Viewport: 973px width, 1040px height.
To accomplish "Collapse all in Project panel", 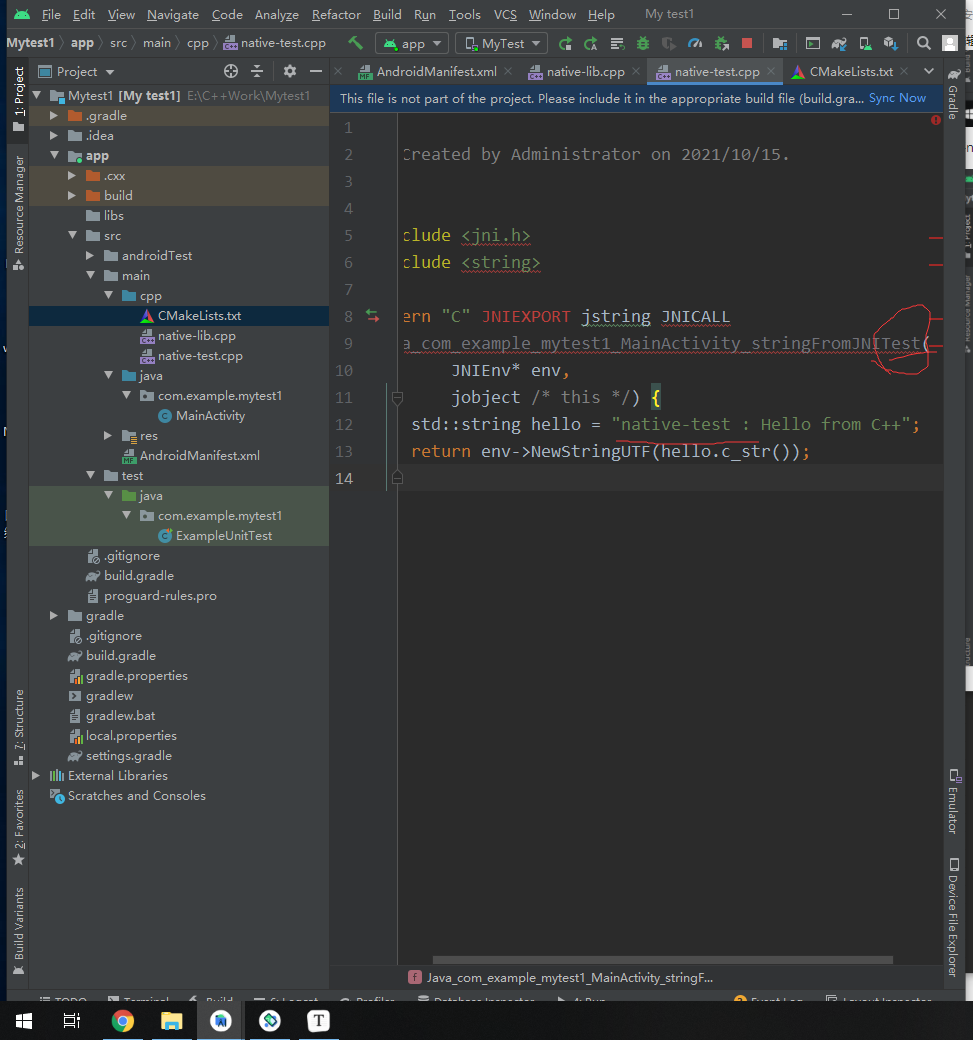I will 257,71.
